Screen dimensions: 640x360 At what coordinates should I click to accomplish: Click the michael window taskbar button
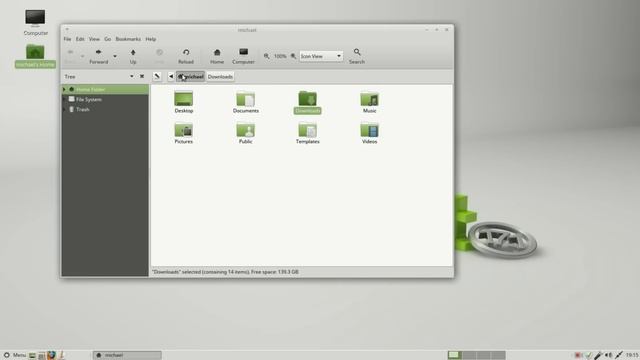tap(127, 355)
